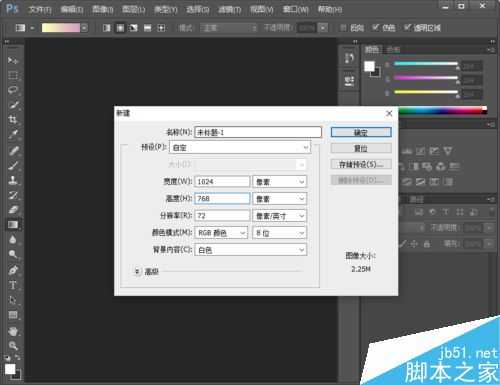Click the 存储预设(S)... button

[361, 164]
